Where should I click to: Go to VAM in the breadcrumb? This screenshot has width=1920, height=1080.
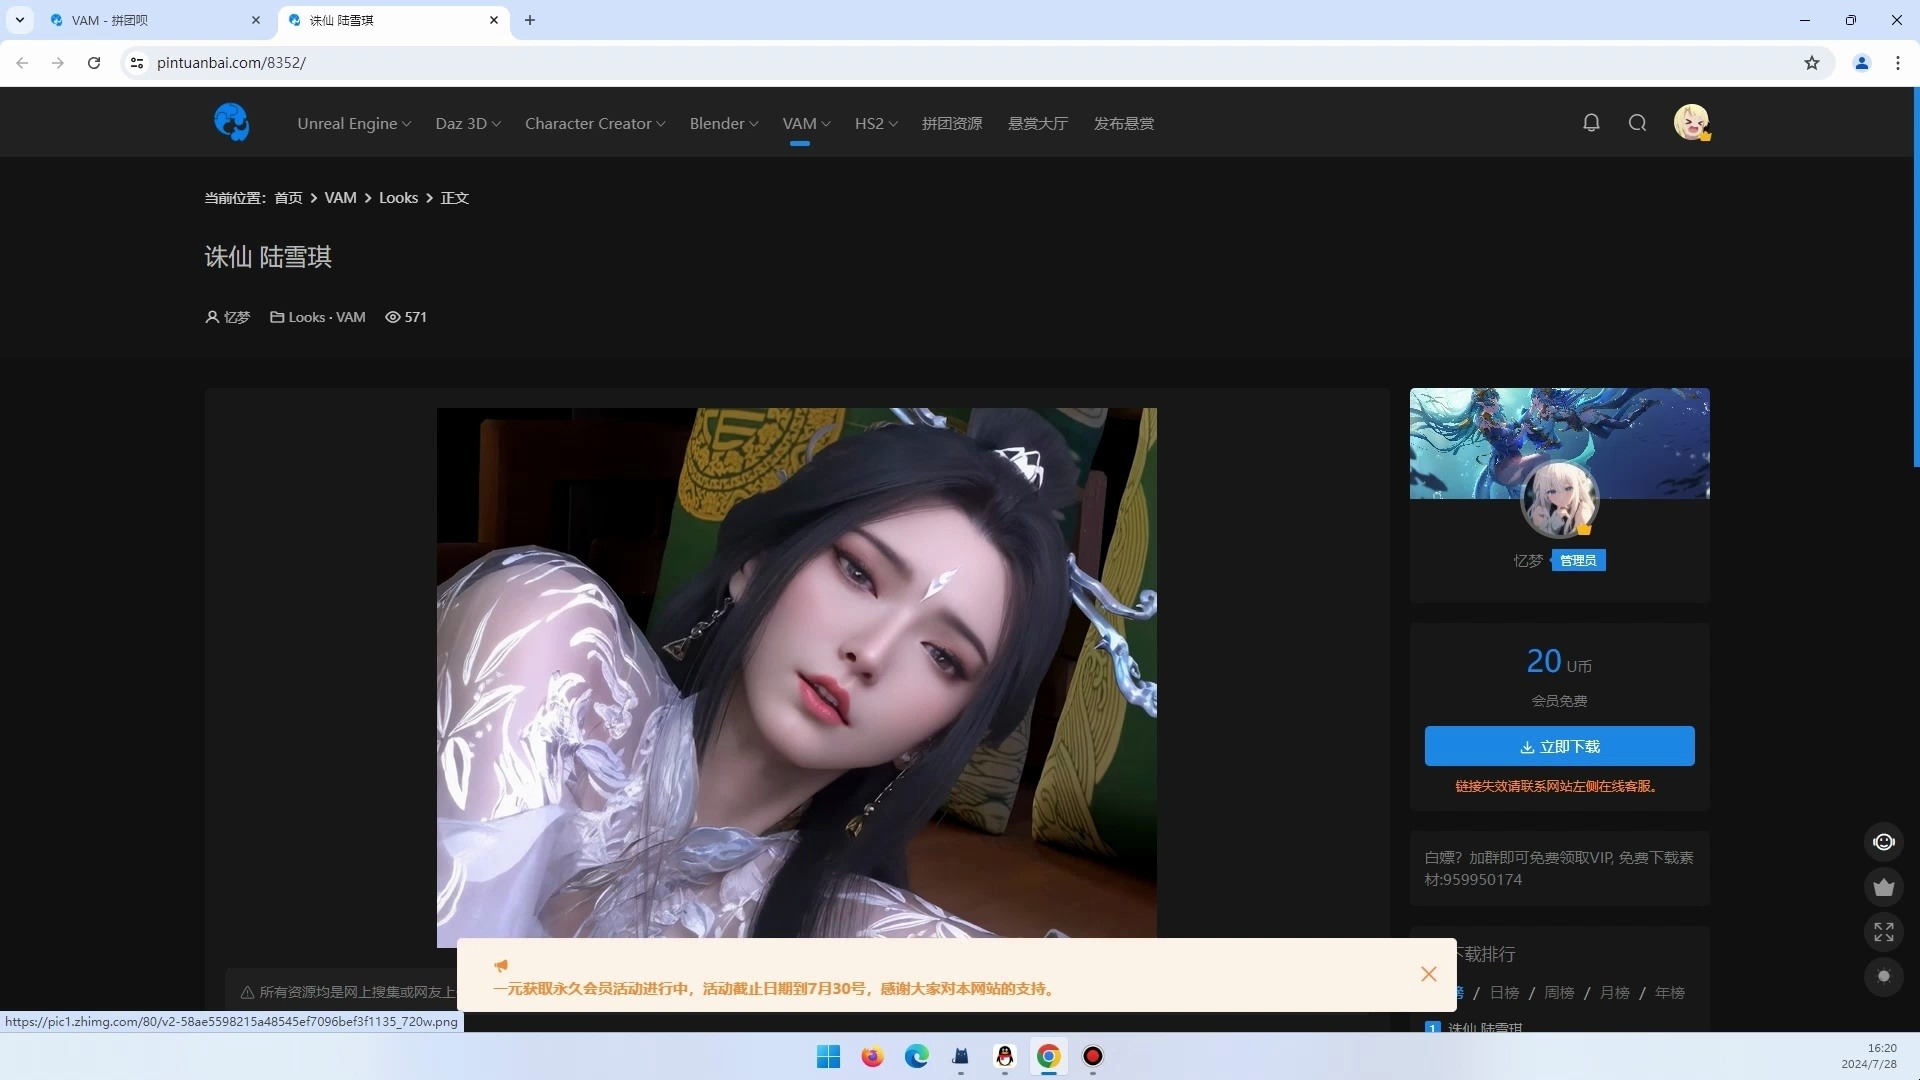340,198
